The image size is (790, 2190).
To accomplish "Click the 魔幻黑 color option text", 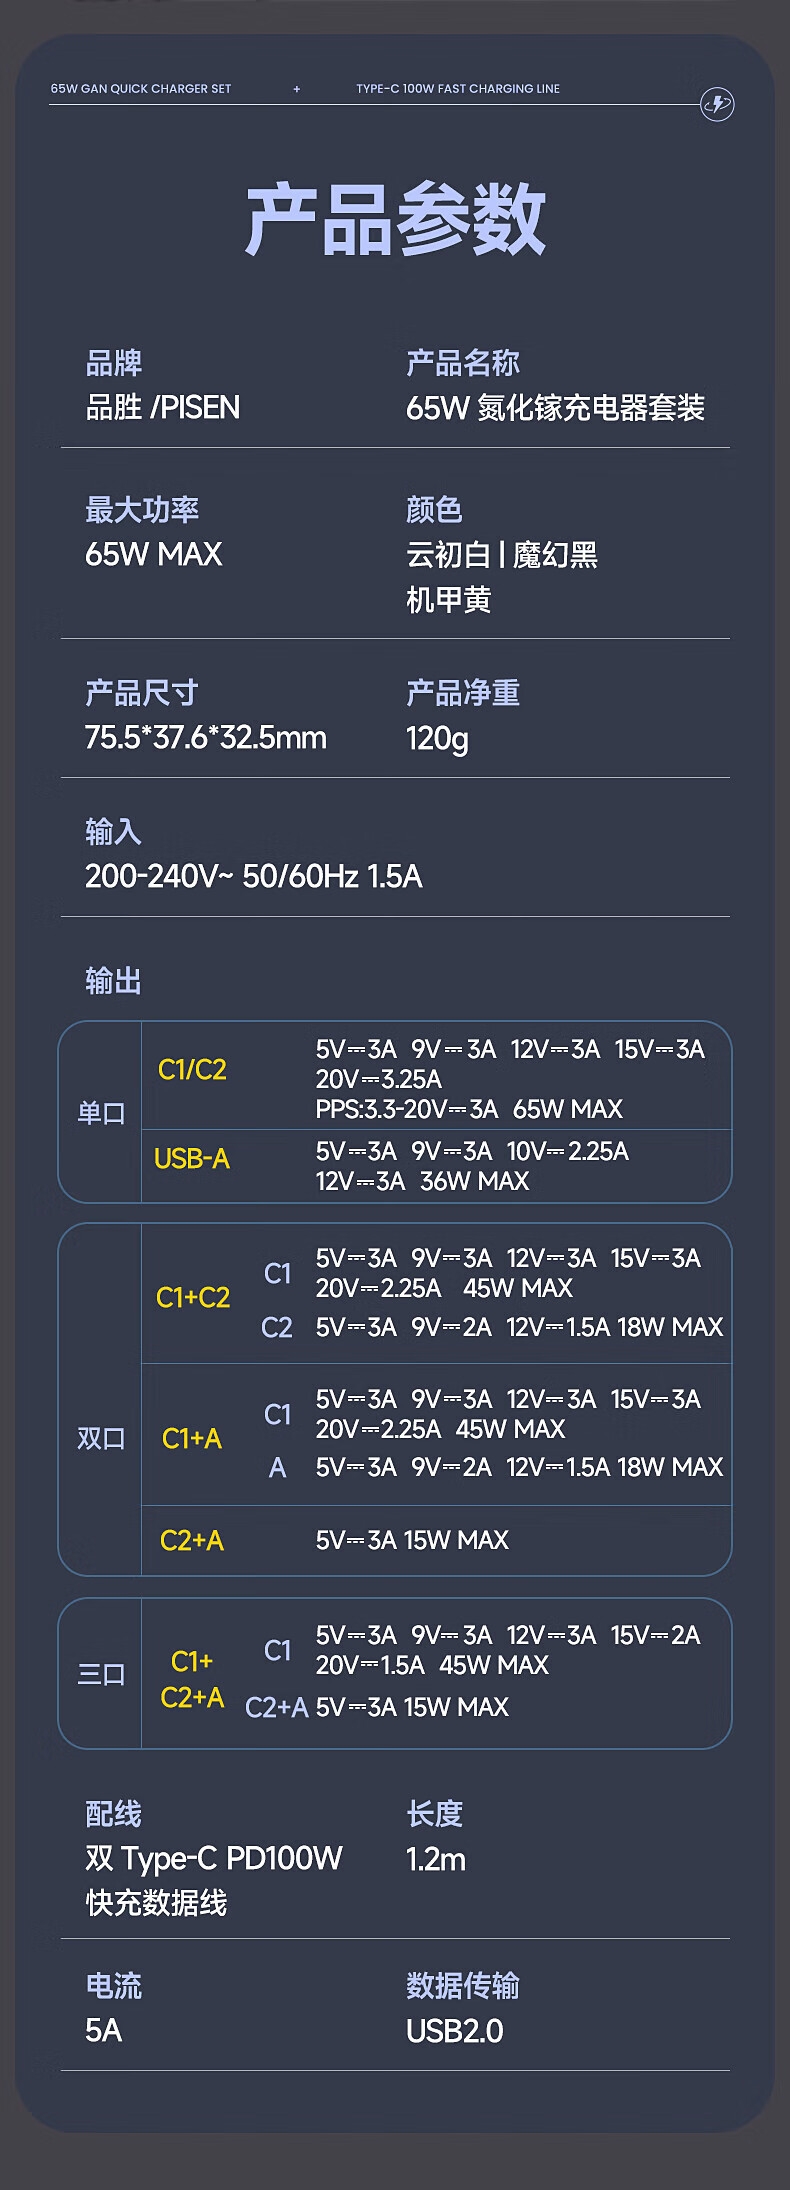I will click(555, 554).
